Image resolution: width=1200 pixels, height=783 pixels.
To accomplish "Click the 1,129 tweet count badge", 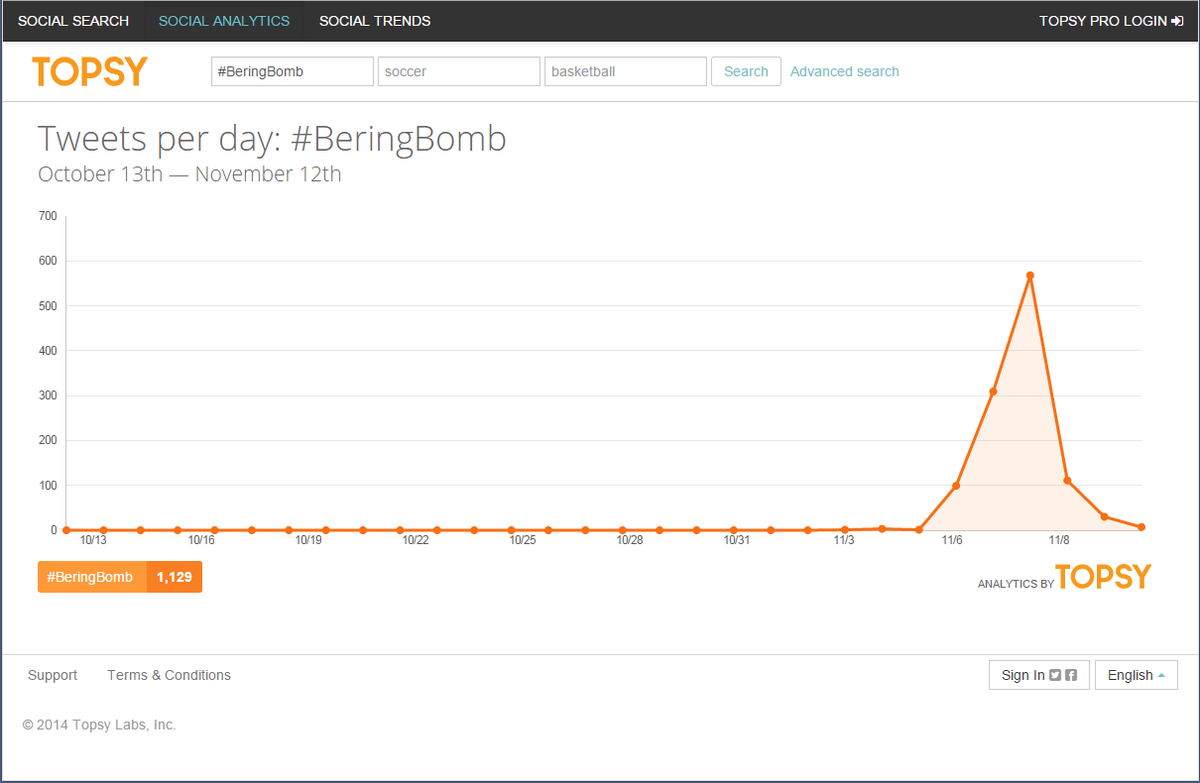I will click(174, 577).
